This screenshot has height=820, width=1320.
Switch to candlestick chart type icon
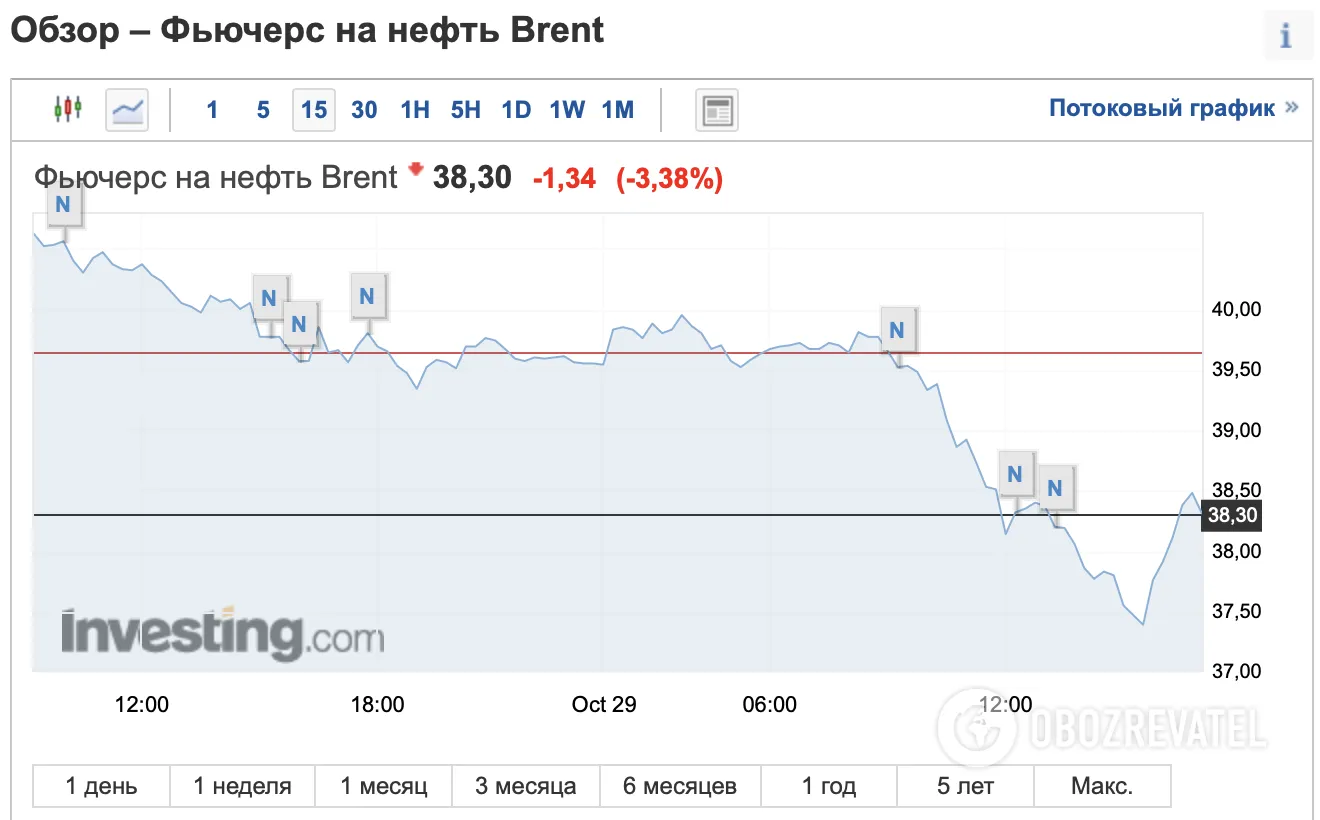point(68,109)
